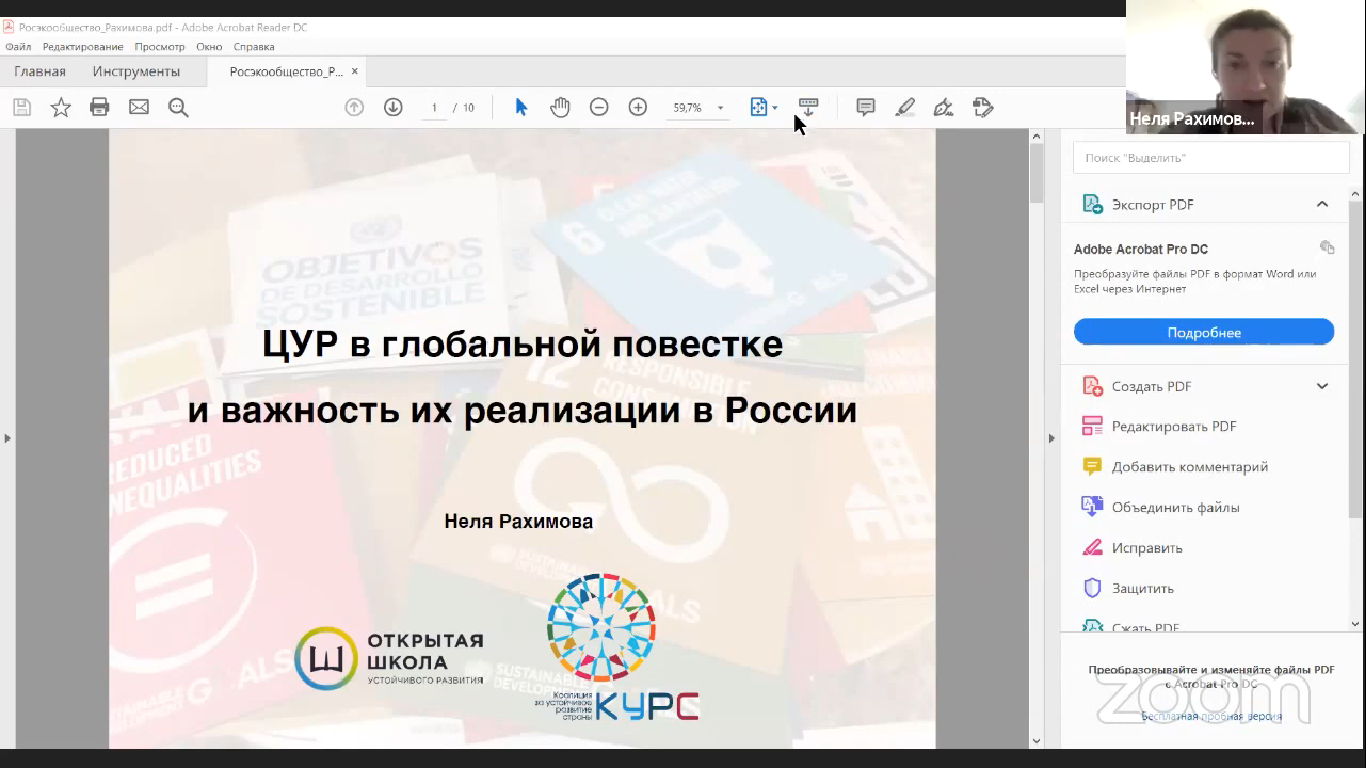Send the file by email icon
This screenshot has height=768, width=1366.
139,107
